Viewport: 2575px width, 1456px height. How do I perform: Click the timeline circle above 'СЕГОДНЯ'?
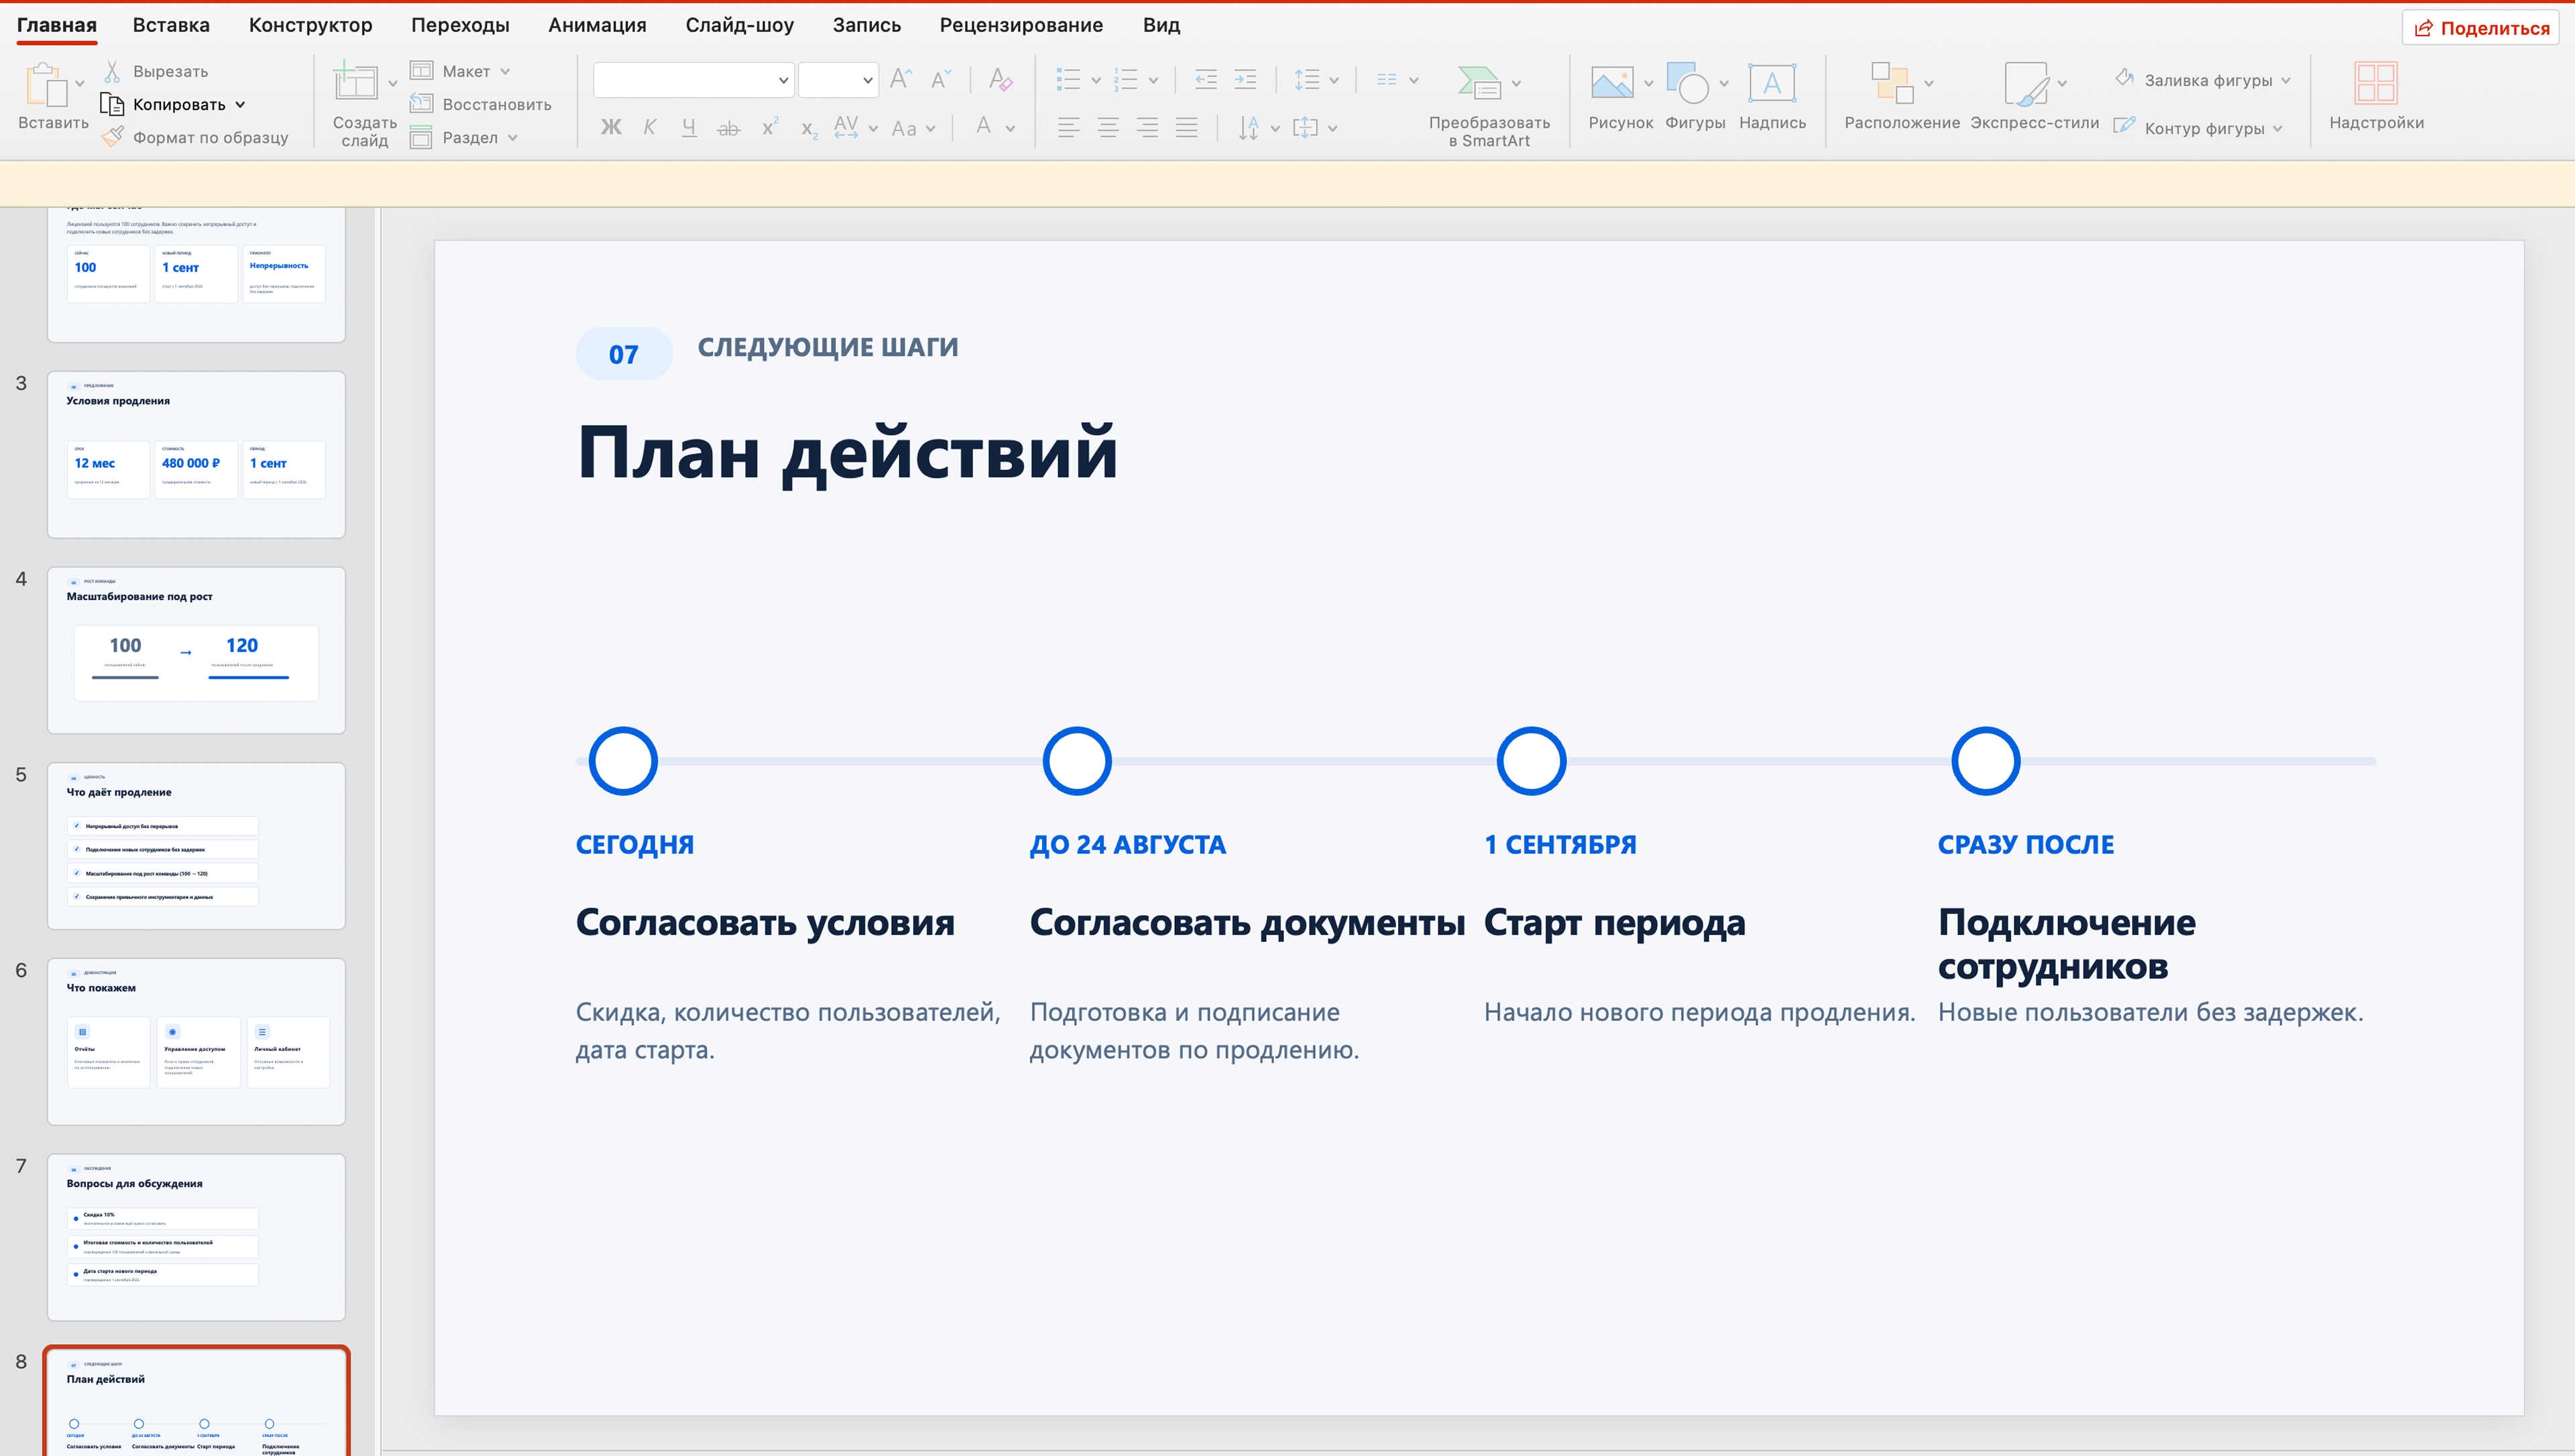pyautogui.click(x=623, y=761)
